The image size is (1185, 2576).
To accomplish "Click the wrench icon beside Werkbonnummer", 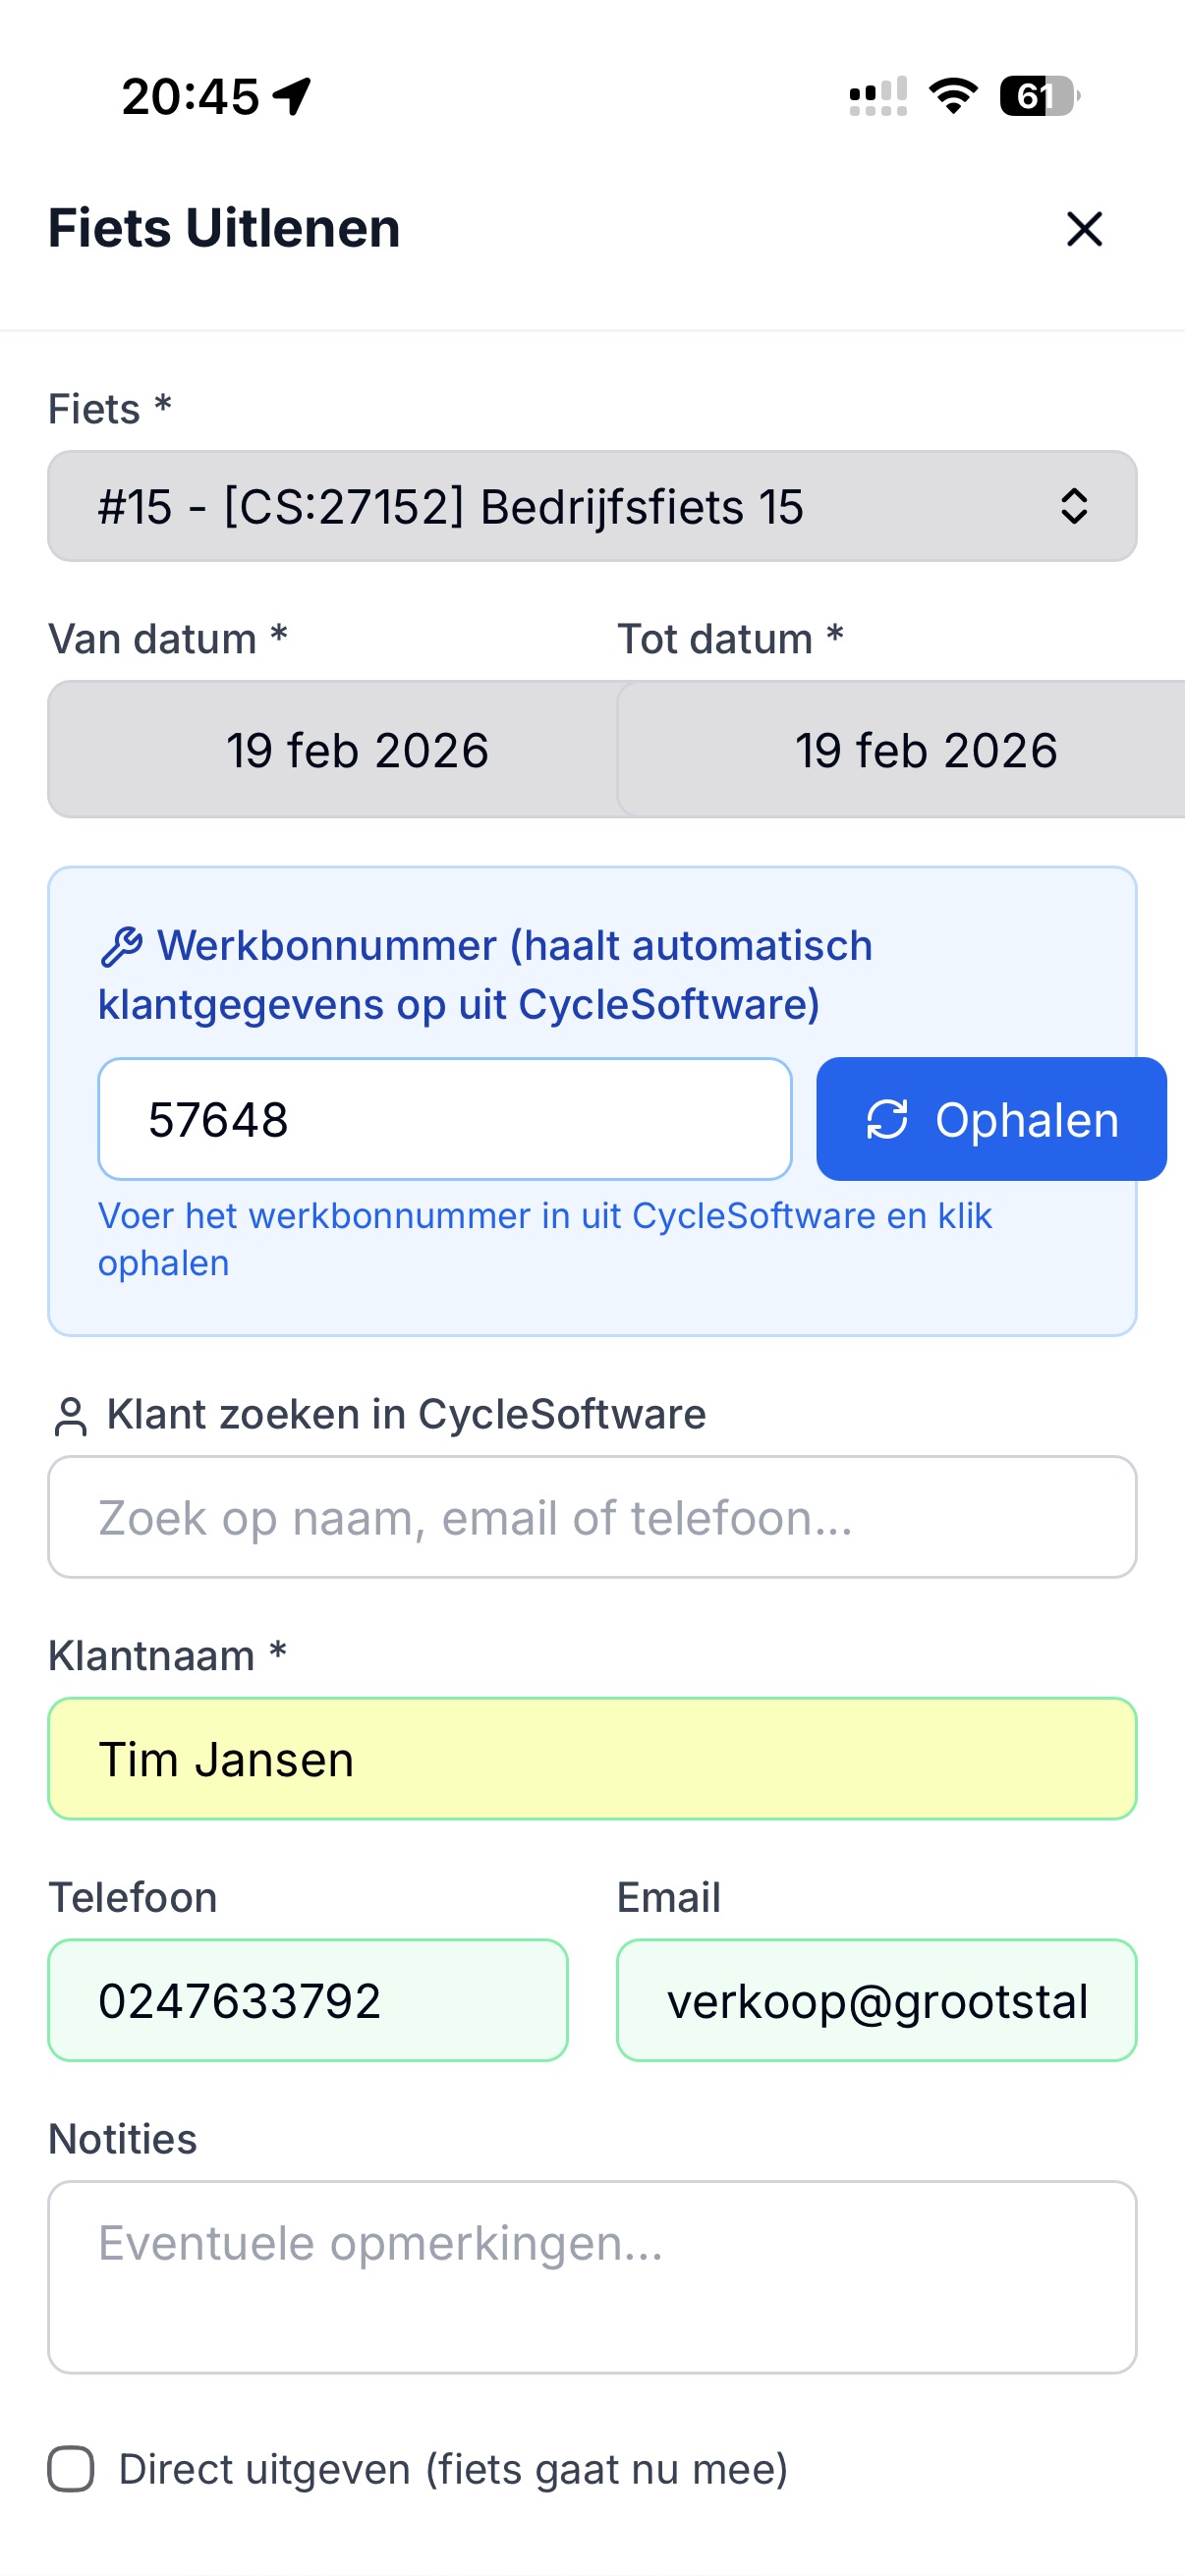I will (x=122, y=944).
